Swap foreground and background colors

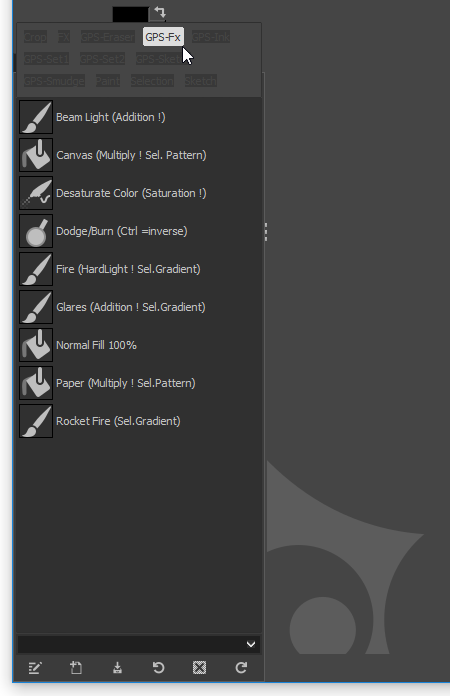click(160, 12)
